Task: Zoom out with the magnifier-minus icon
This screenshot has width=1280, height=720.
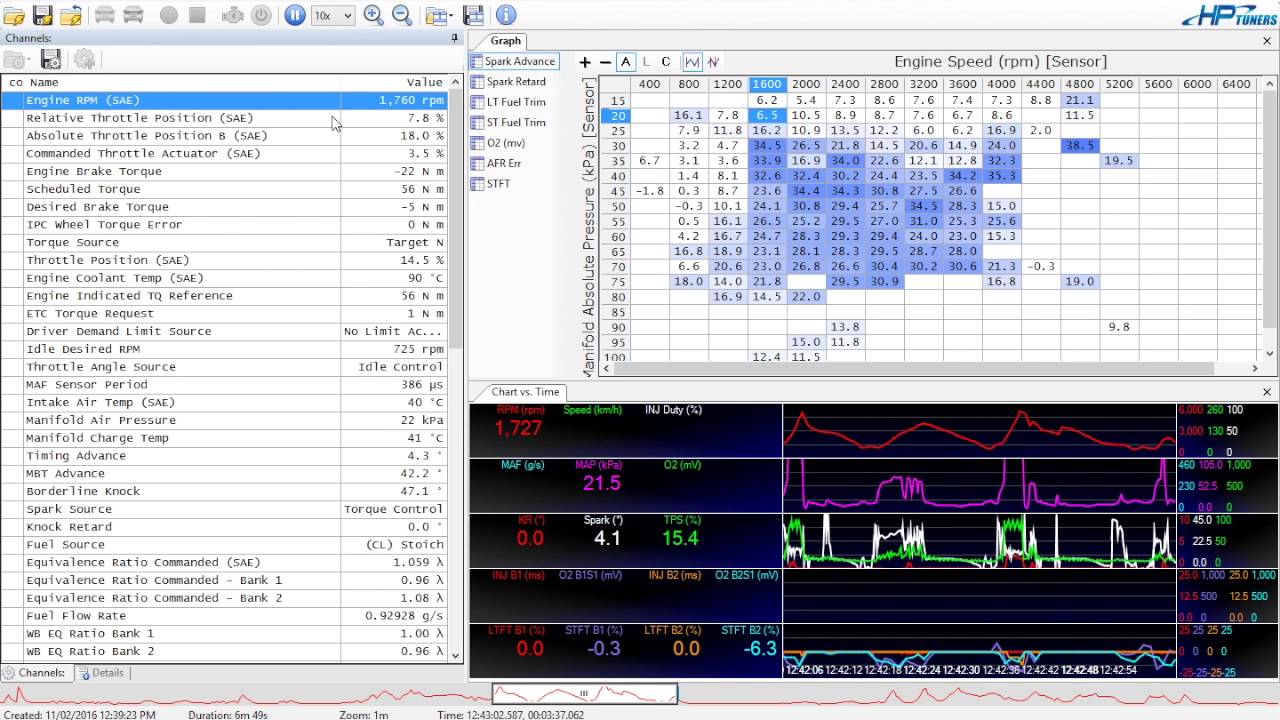Action: (401, 15)
